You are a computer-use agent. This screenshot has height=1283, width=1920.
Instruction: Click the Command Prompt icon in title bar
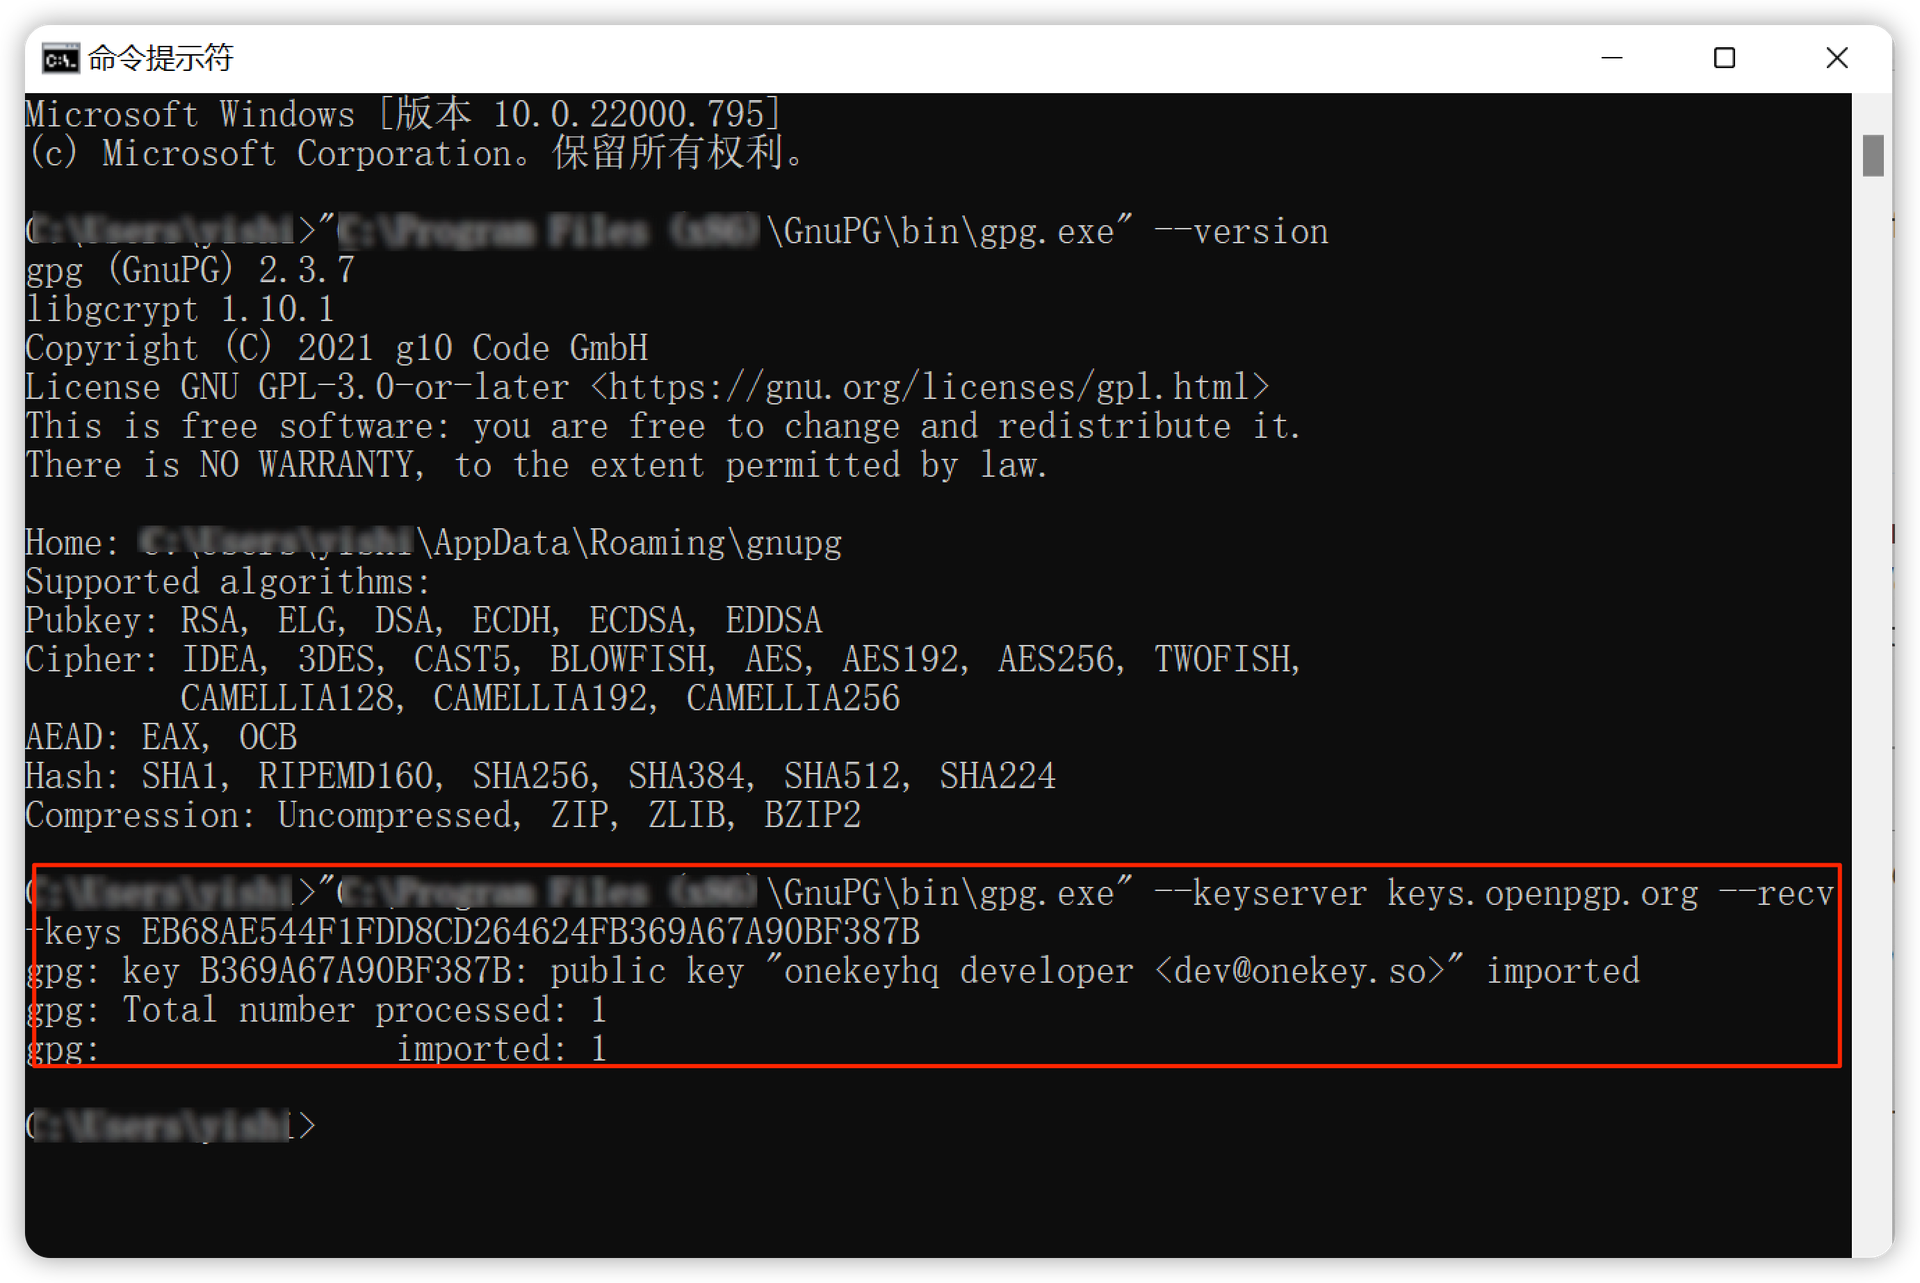(60, 59)
